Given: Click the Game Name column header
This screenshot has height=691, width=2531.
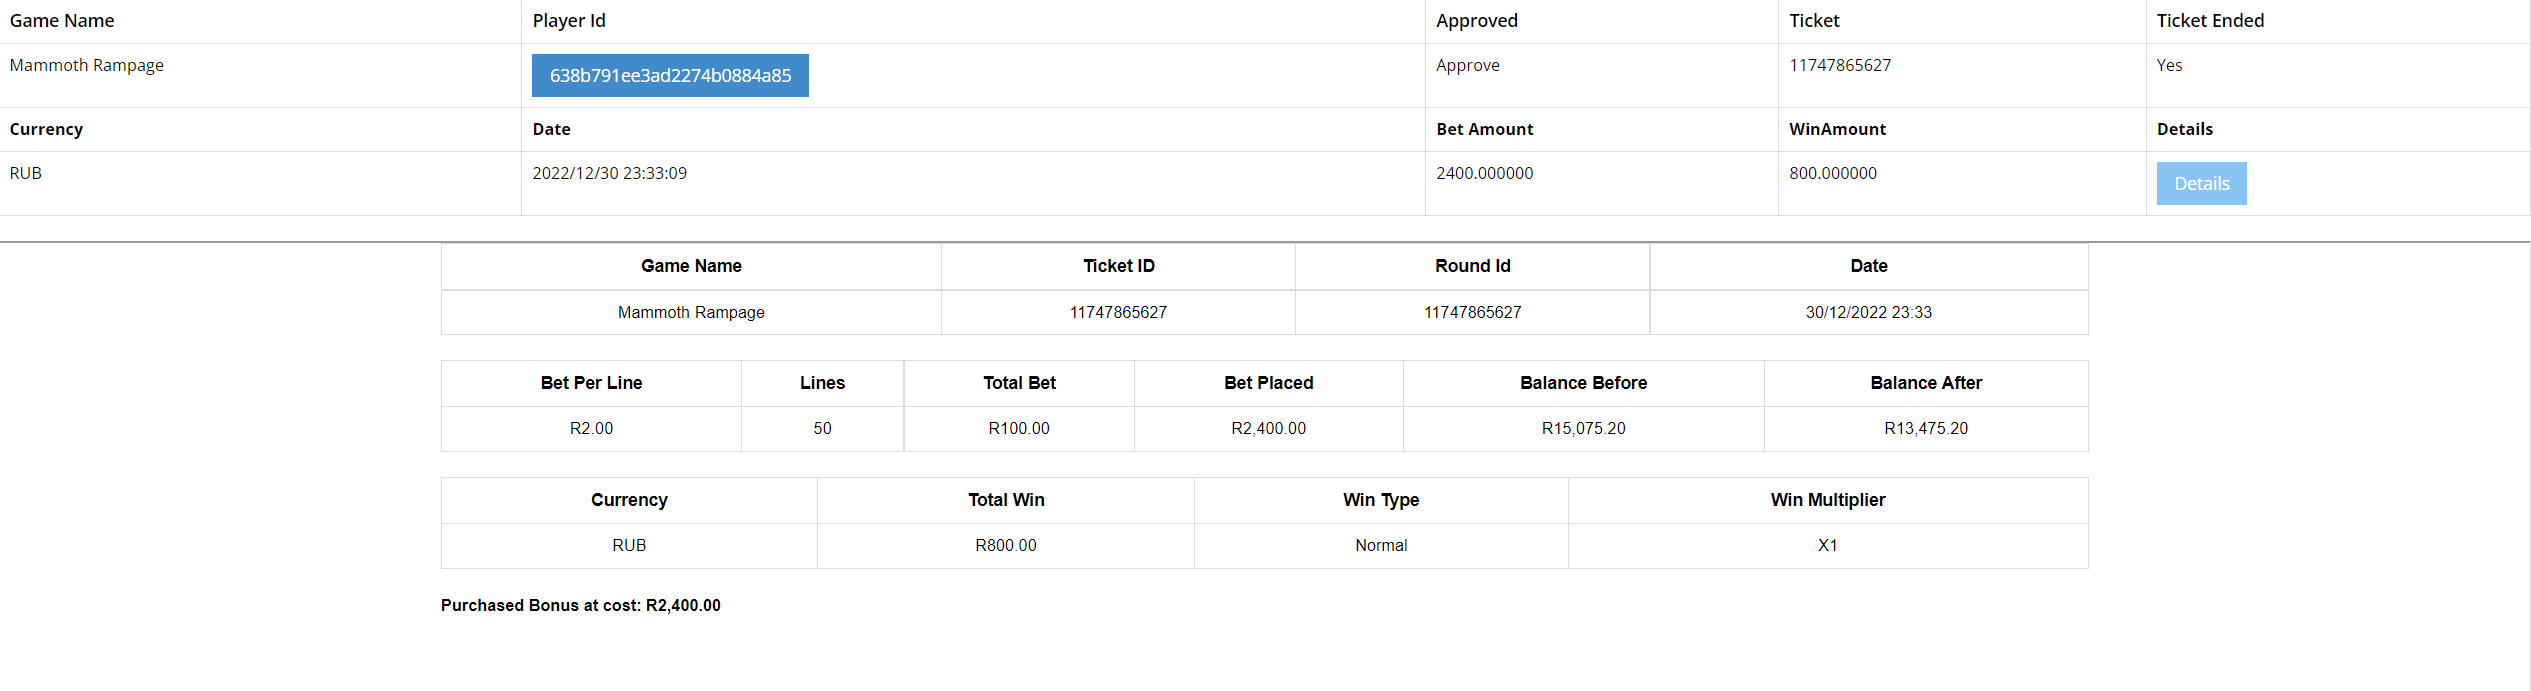Looking at the screenshot, I should click(x=62, y=21).
